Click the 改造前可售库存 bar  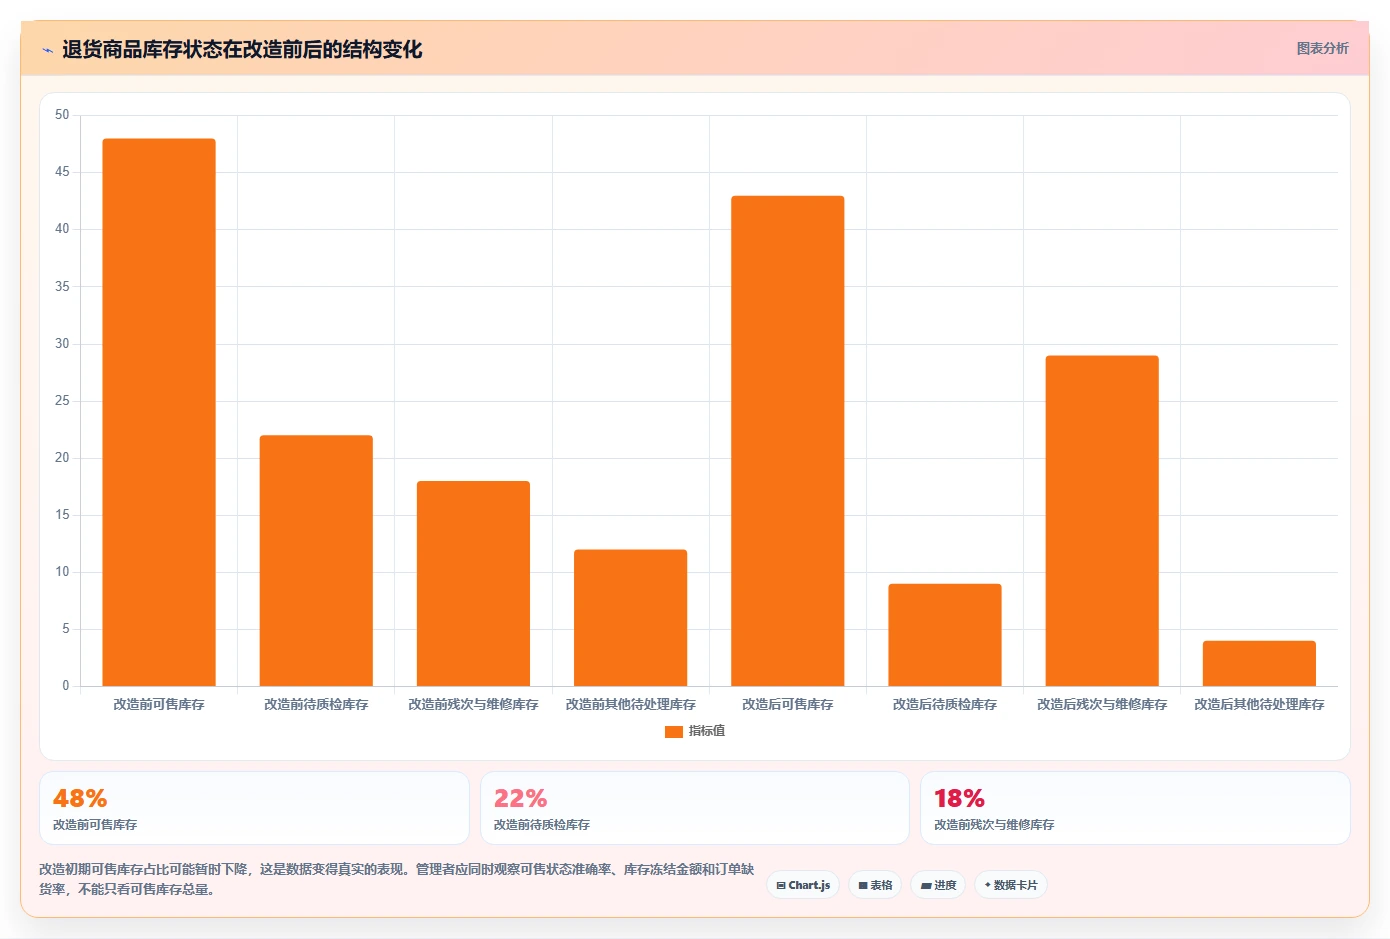[159, 412]
